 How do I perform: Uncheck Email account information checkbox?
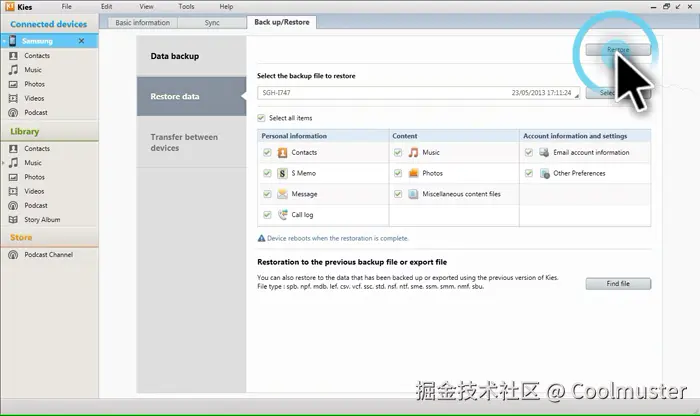coord(529,152)
